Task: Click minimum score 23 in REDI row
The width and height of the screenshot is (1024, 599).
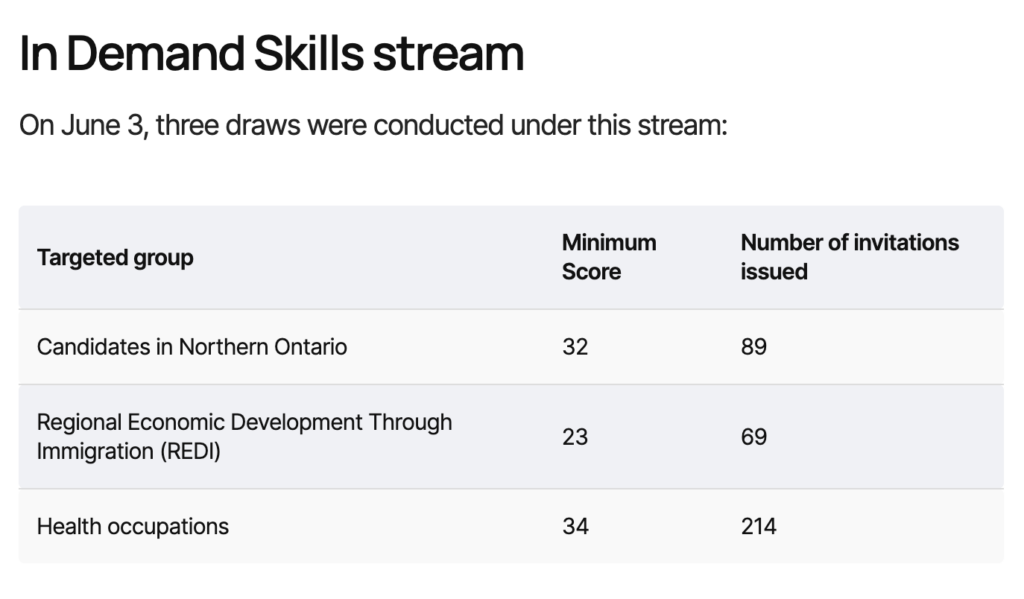Action: click(575, 437)
